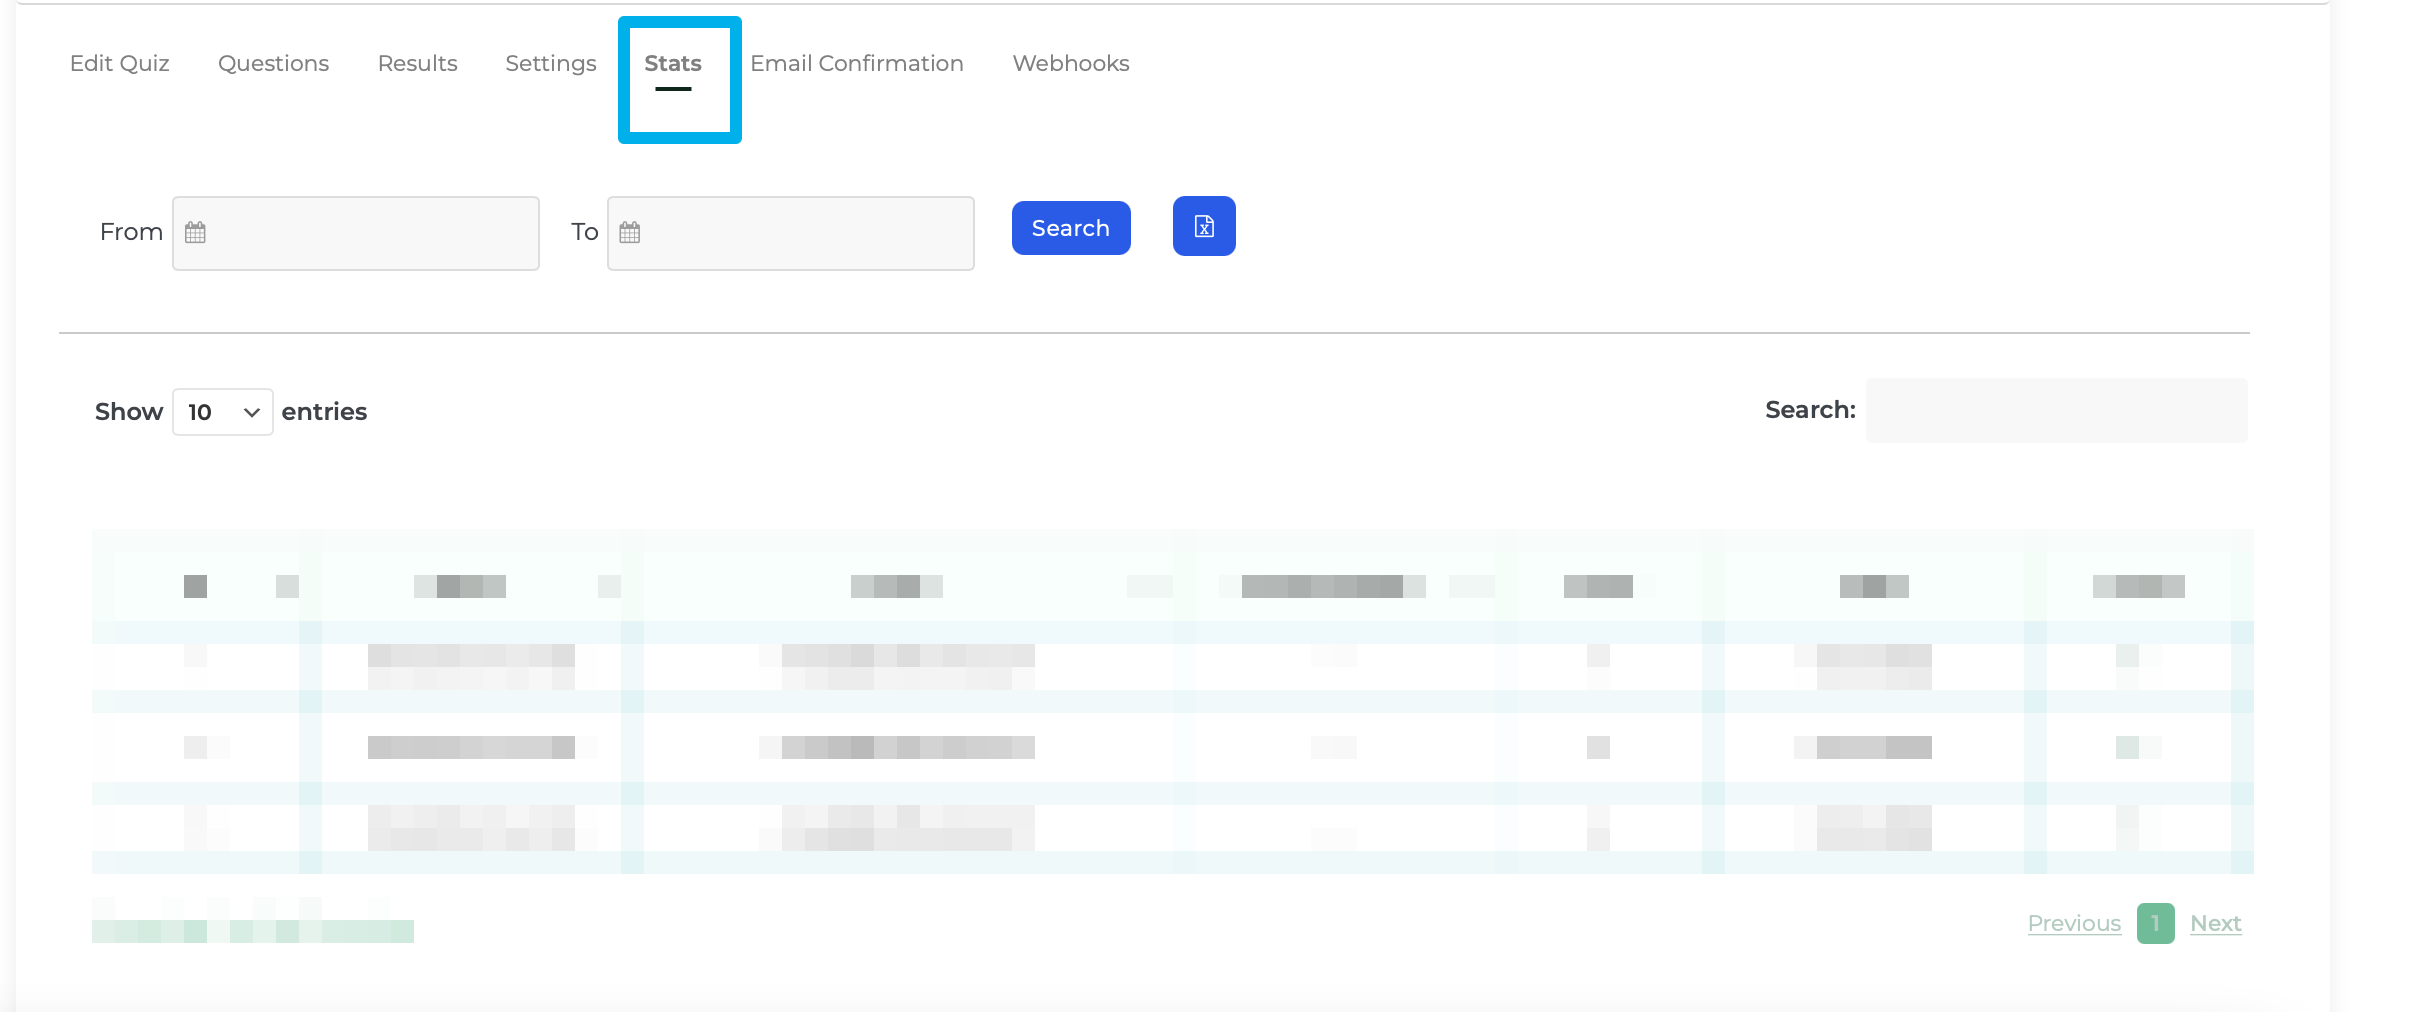Switch to the Webhooks tab

[1070, 63]
